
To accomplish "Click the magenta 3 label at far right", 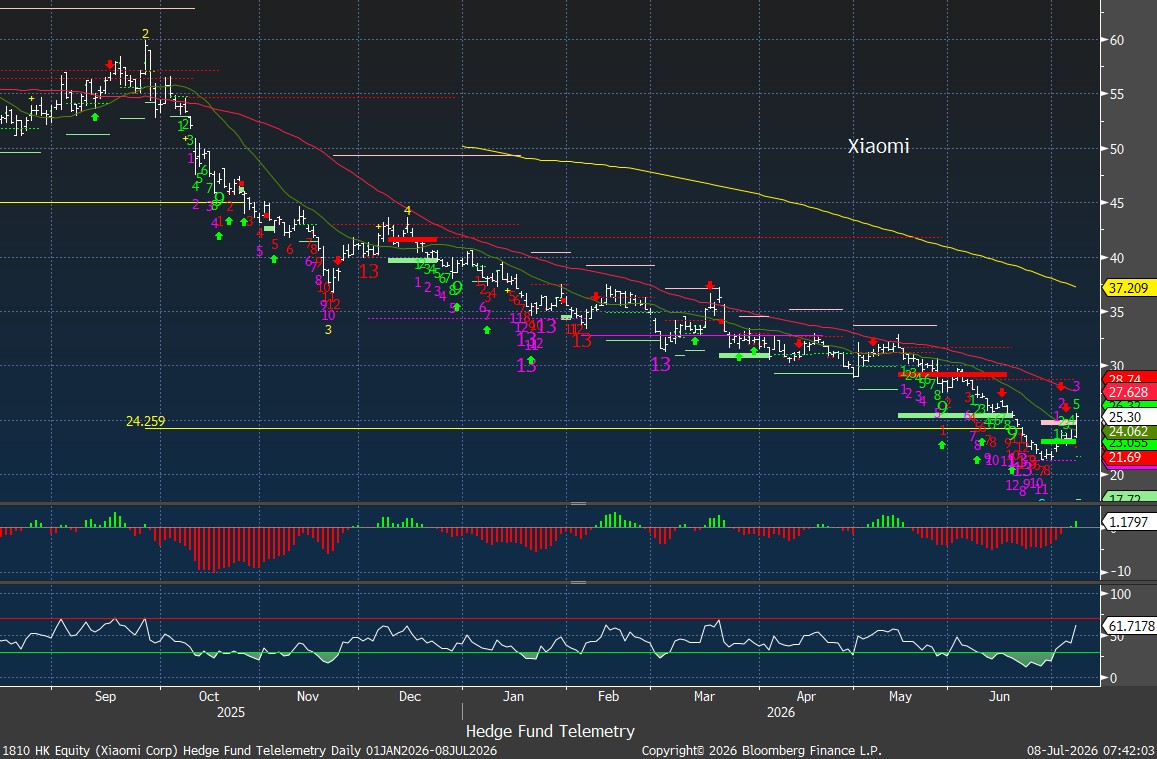I will (x=1076, y=386).
